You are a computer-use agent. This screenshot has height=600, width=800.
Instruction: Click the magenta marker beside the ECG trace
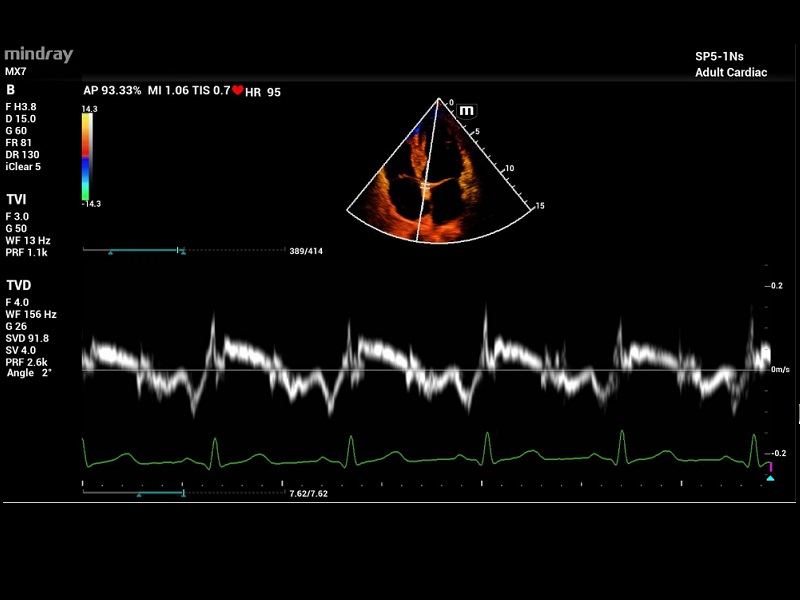click(770, 466)
